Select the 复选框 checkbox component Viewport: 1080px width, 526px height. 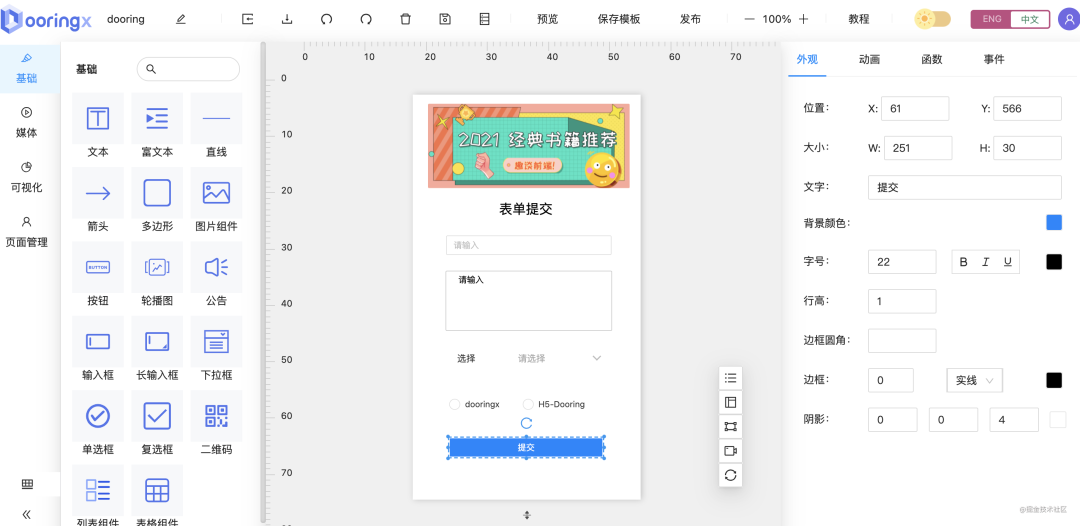coord(157,424)
